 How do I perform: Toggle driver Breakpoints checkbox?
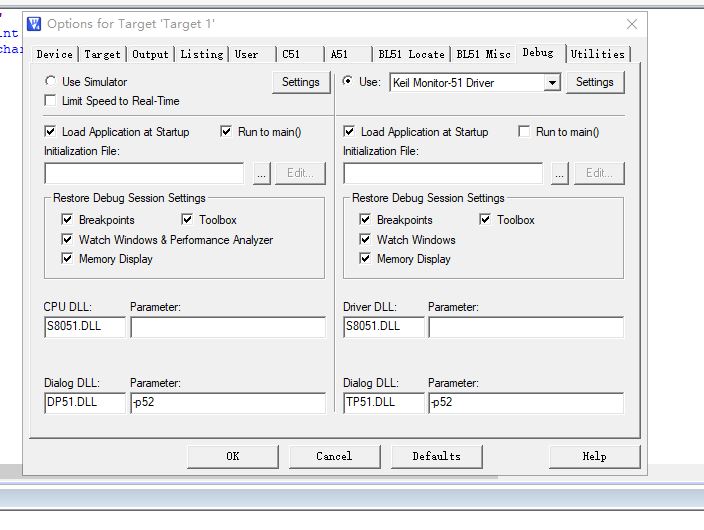365,220
